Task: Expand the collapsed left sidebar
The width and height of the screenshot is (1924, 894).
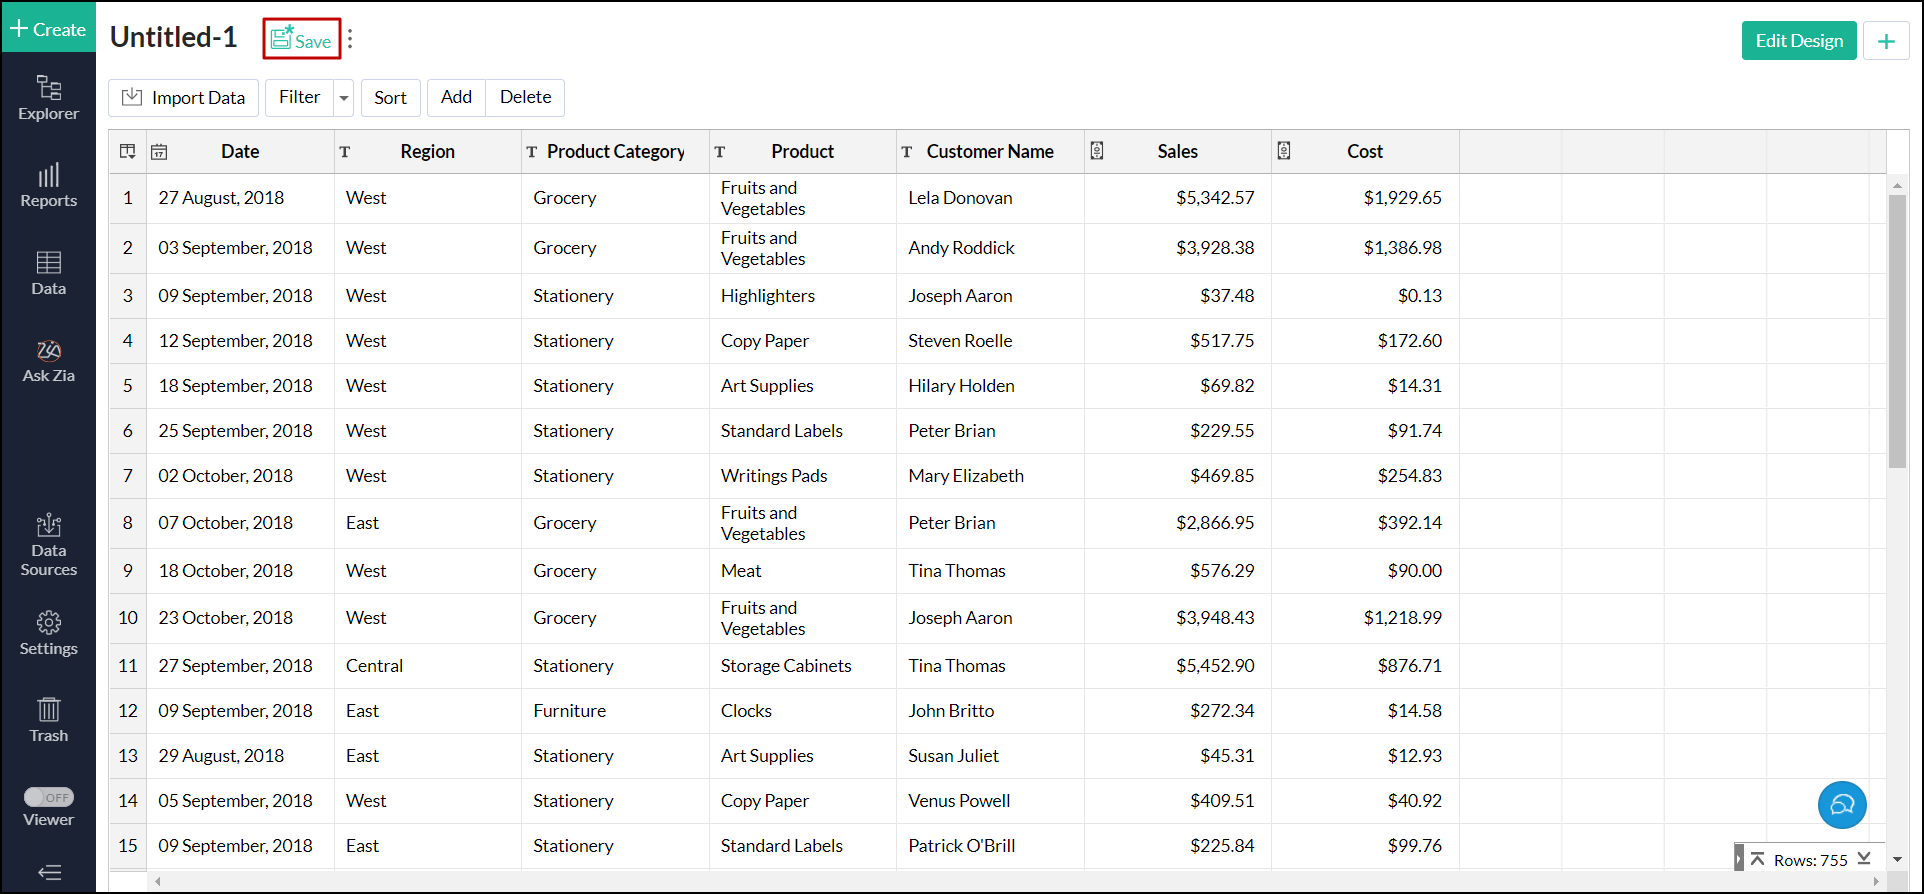Action: click(x=48, y=872)
